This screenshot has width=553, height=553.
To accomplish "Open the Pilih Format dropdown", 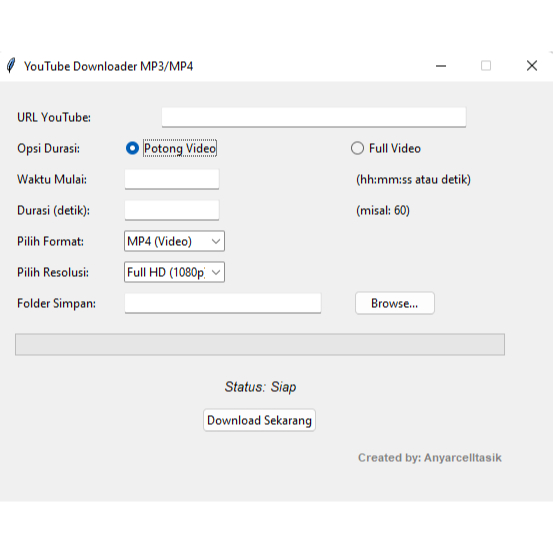I will pos(174,241).
